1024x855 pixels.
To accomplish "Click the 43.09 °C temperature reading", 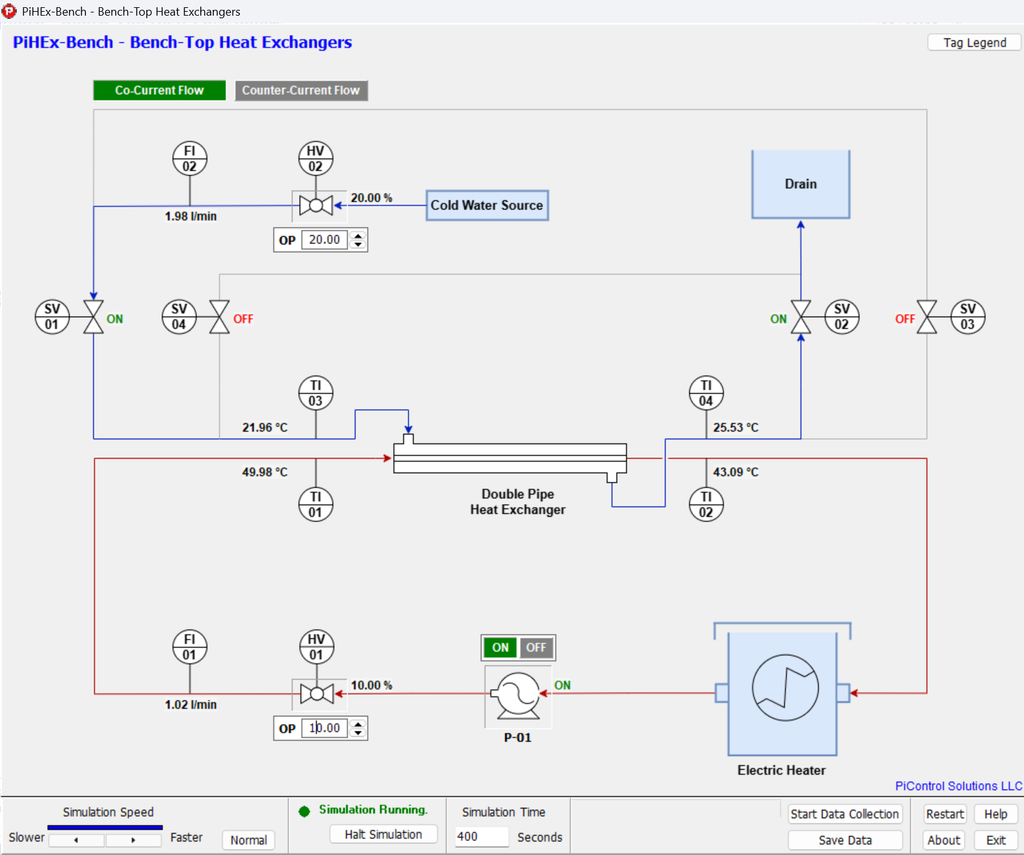I will click(736, 472).
